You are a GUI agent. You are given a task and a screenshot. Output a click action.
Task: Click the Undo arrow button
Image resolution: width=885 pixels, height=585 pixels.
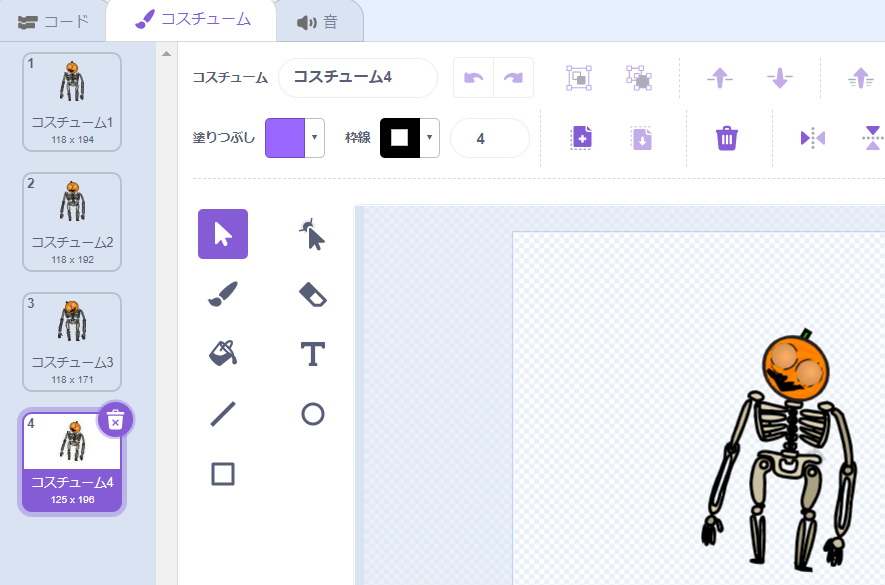[x=474, y=77]
